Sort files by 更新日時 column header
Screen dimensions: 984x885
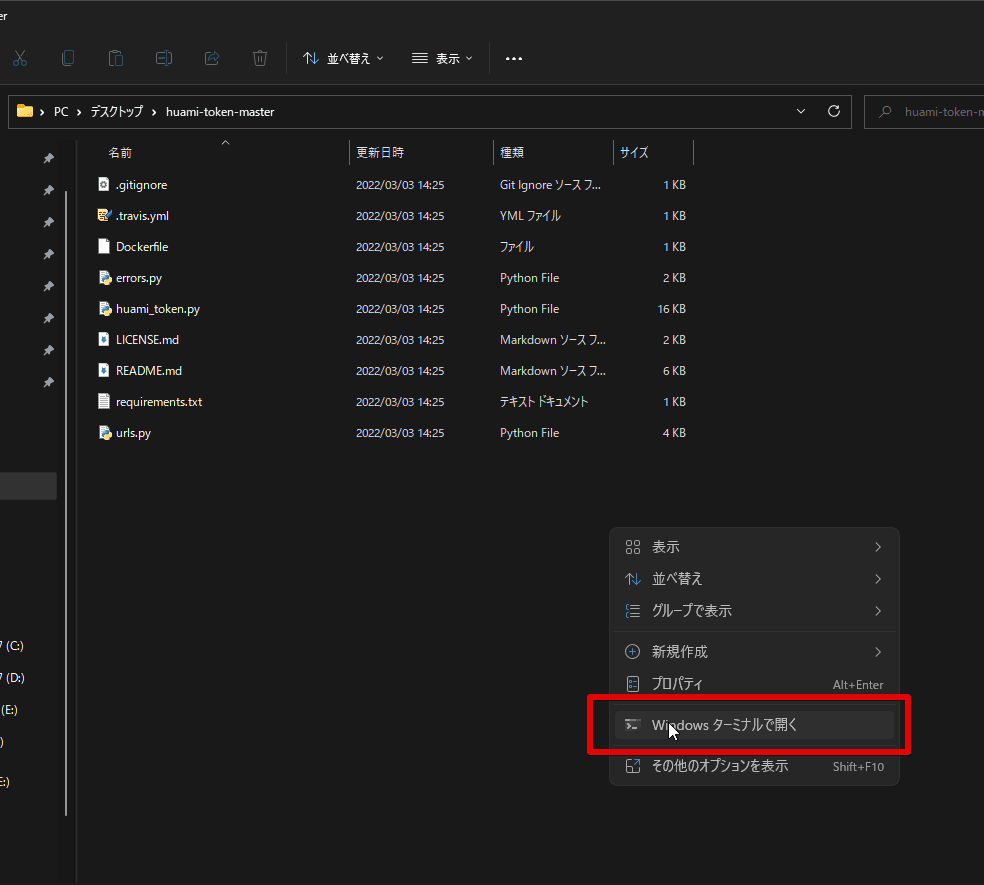[x=380, y=153]
